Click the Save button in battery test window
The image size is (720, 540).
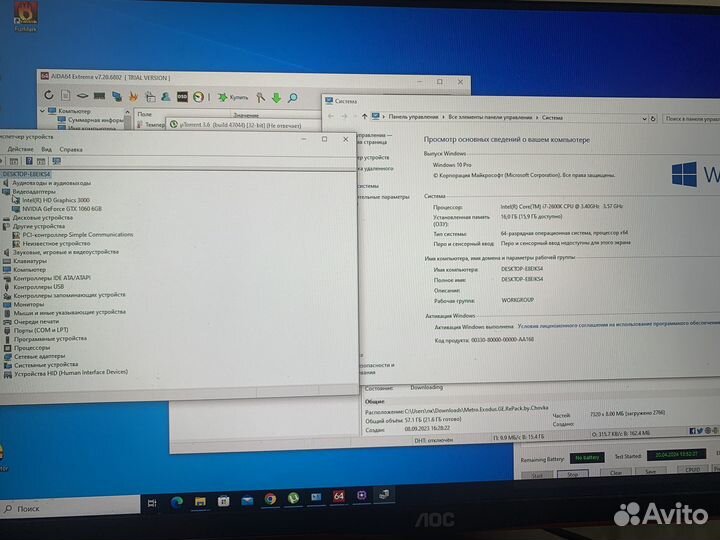point(650,472)
